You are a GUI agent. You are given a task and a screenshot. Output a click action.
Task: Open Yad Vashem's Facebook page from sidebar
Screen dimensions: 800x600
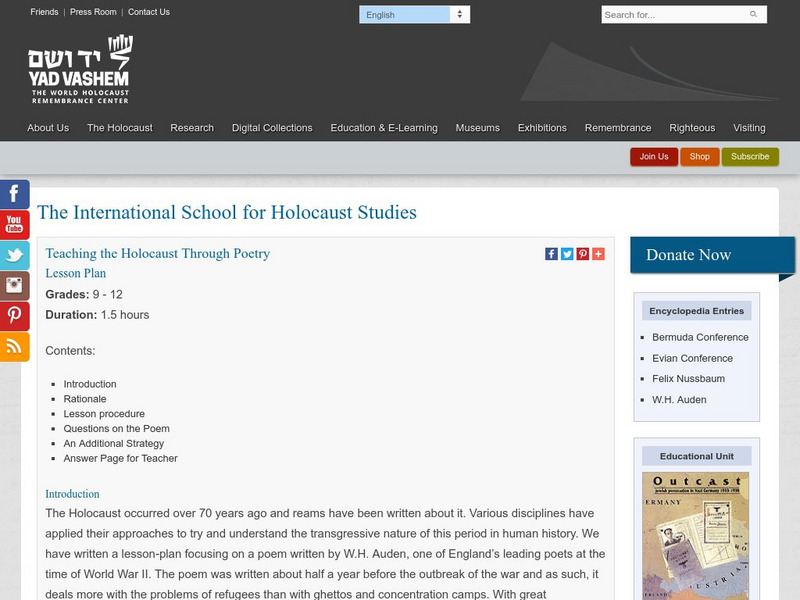tap(12, 195)
